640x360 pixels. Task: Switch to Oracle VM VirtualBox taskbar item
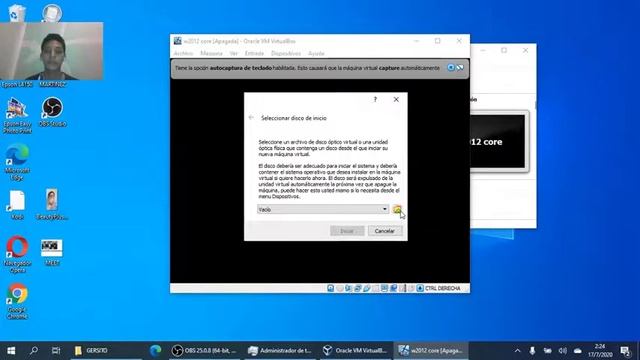point(356,351)
